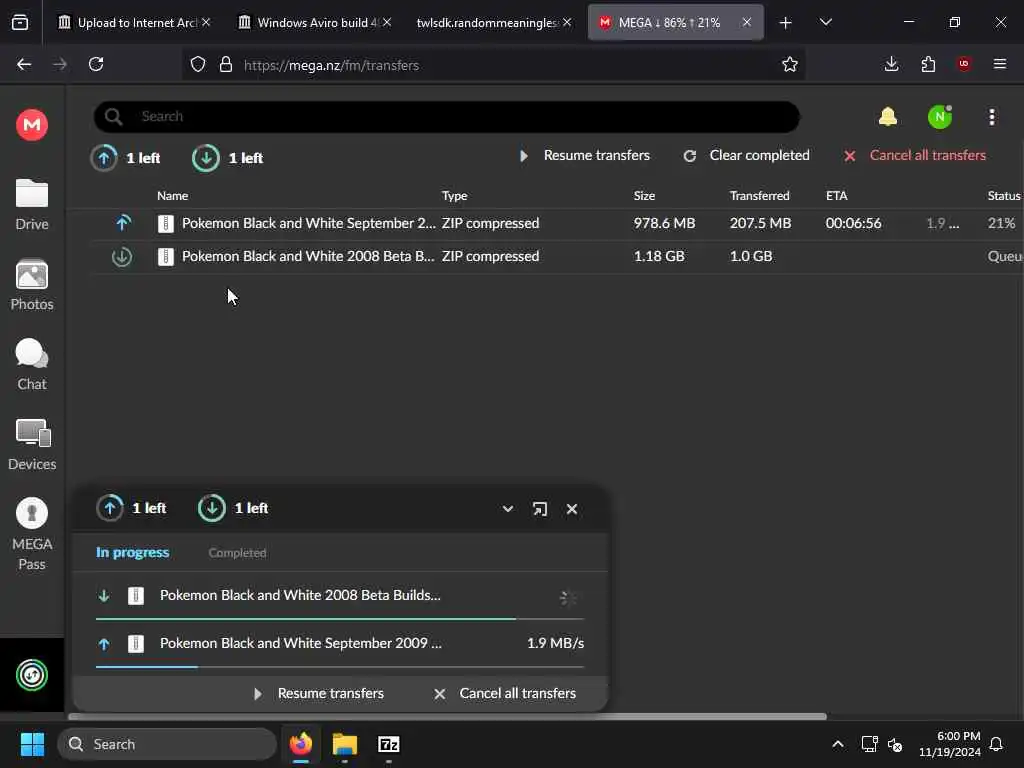
Task: Click the MEGA logo in the sidebar
Action: (x=32, y=125)
